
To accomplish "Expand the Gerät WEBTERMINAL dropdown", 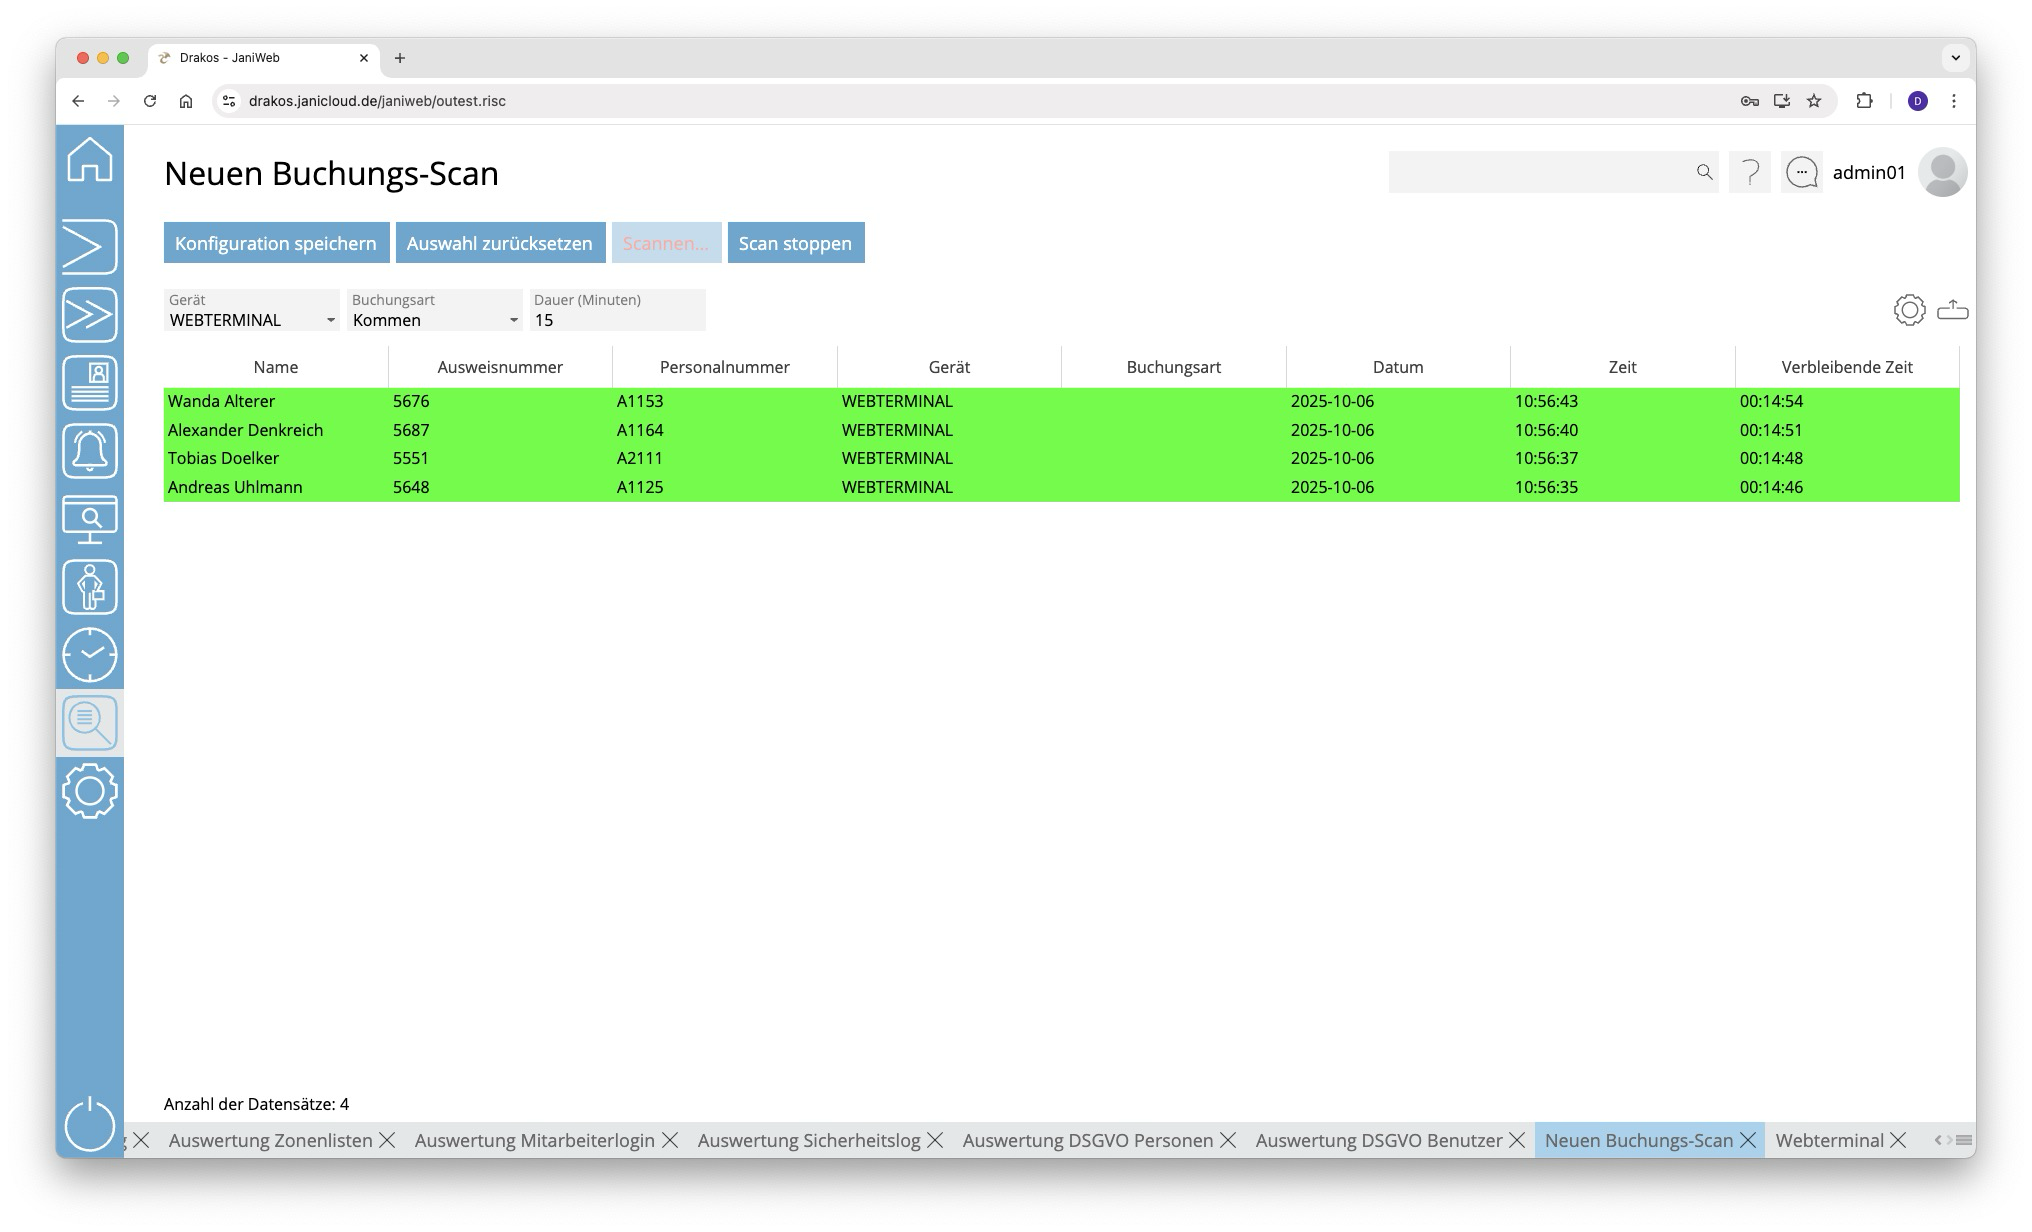I will point(330,321).
